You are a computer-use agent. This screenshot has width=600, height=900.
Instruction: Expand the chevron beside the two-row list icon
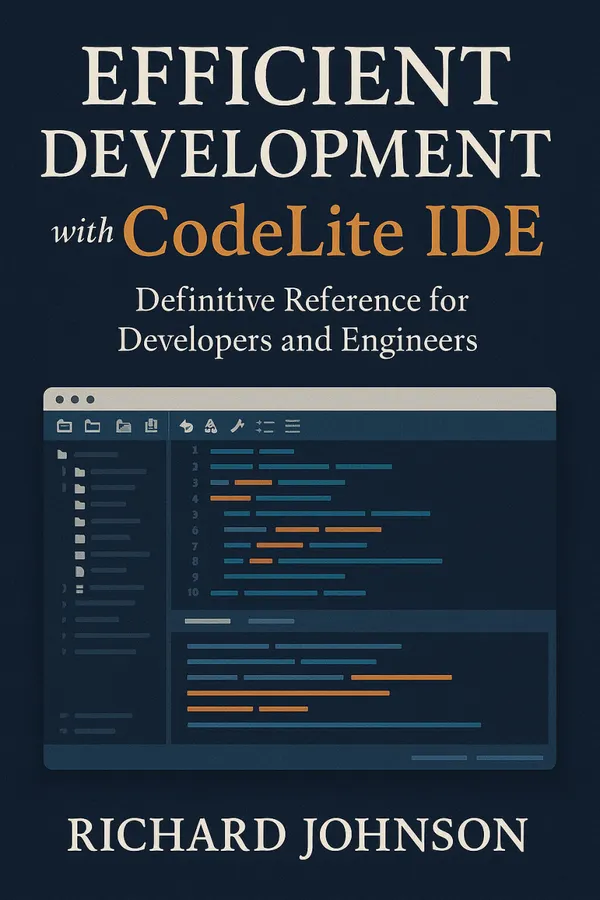coord(64,588)
